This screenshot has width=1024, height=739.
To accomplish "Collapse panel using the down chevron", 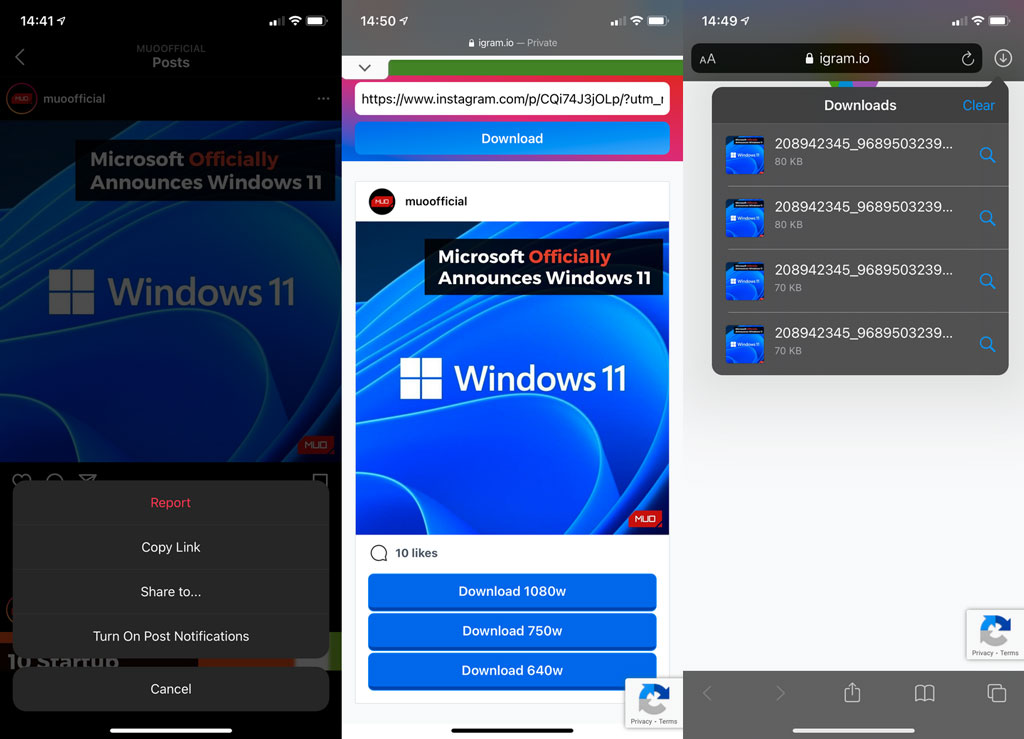I will coord(365,68).
